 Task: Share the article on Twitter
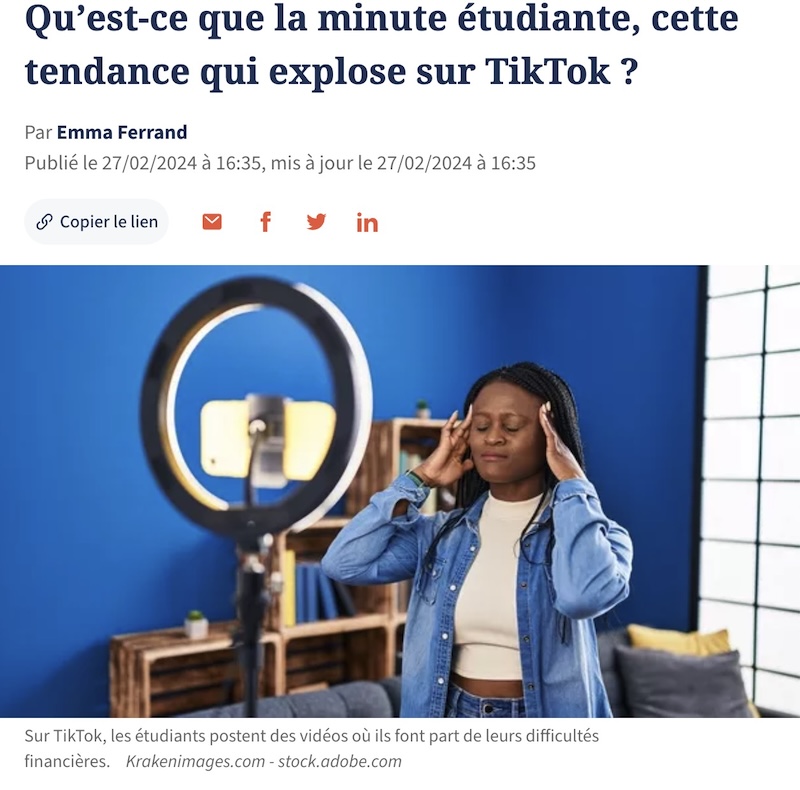click(316, 222)
